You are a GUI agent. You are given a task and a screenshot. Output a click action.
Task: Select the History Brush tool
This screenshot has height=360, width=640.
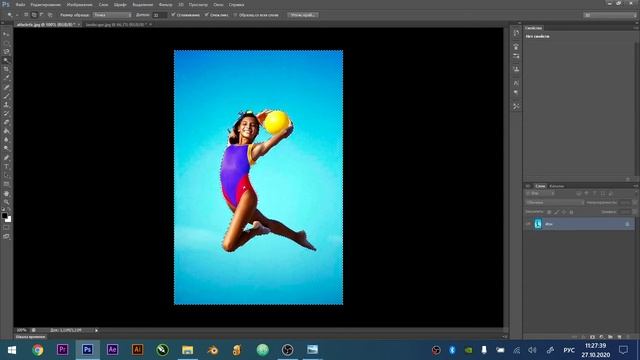pos(6,113)
